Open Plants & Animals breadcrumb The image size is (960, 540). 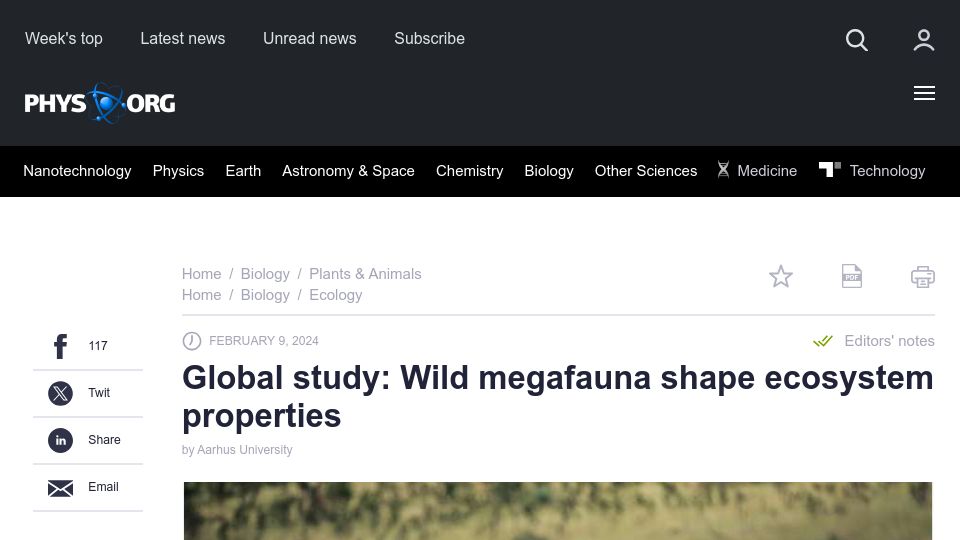365,274
